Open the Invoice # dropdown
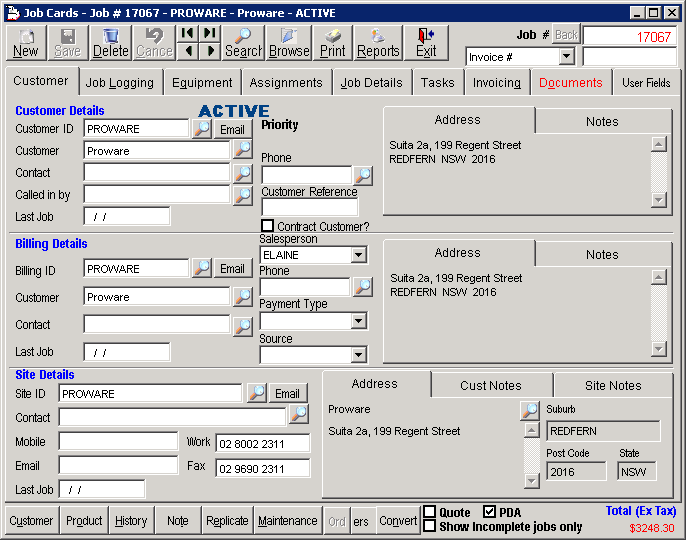This screenshot has width=686, height=540. tap(567, 56)
